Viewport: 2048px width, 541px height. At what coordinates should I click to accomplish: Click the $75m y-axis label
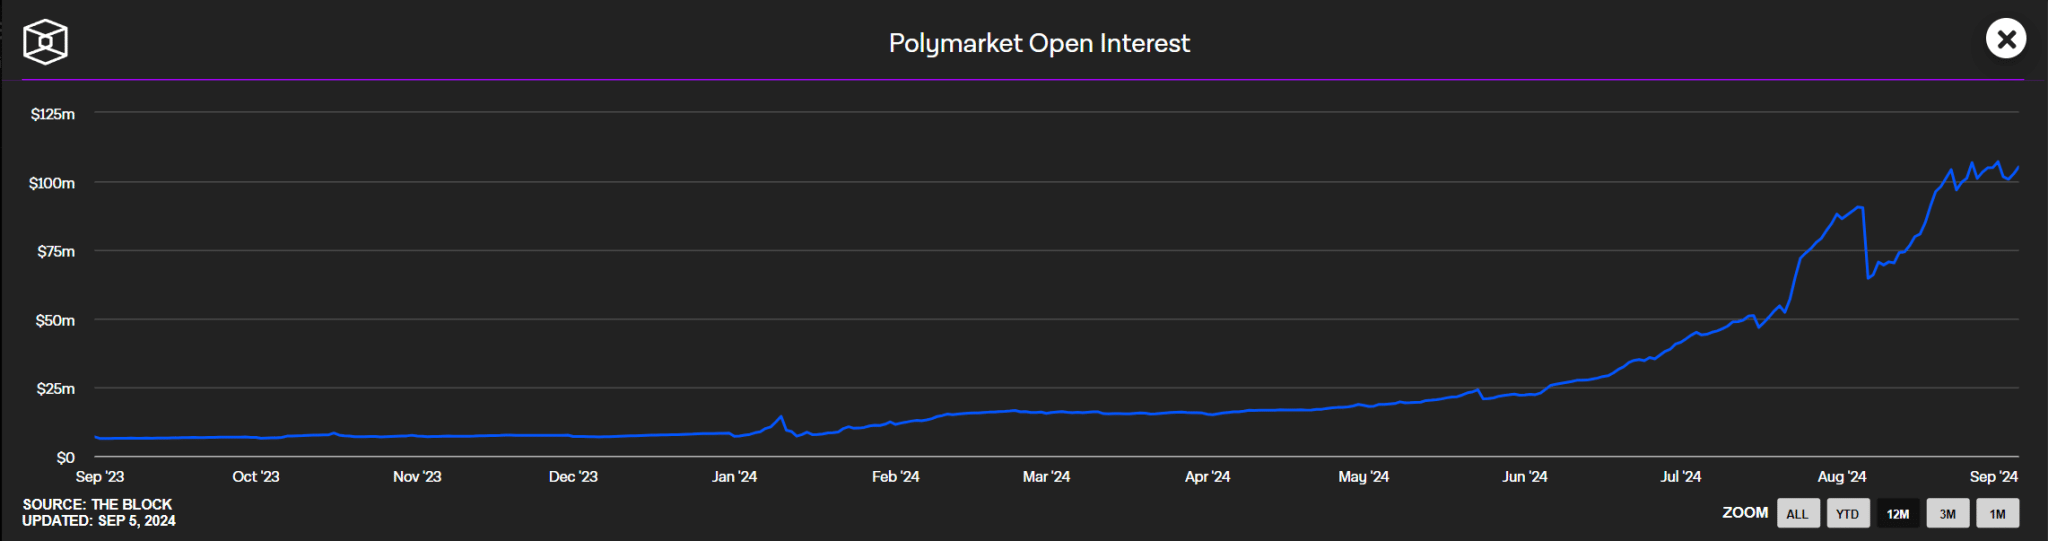coord(56,251)
